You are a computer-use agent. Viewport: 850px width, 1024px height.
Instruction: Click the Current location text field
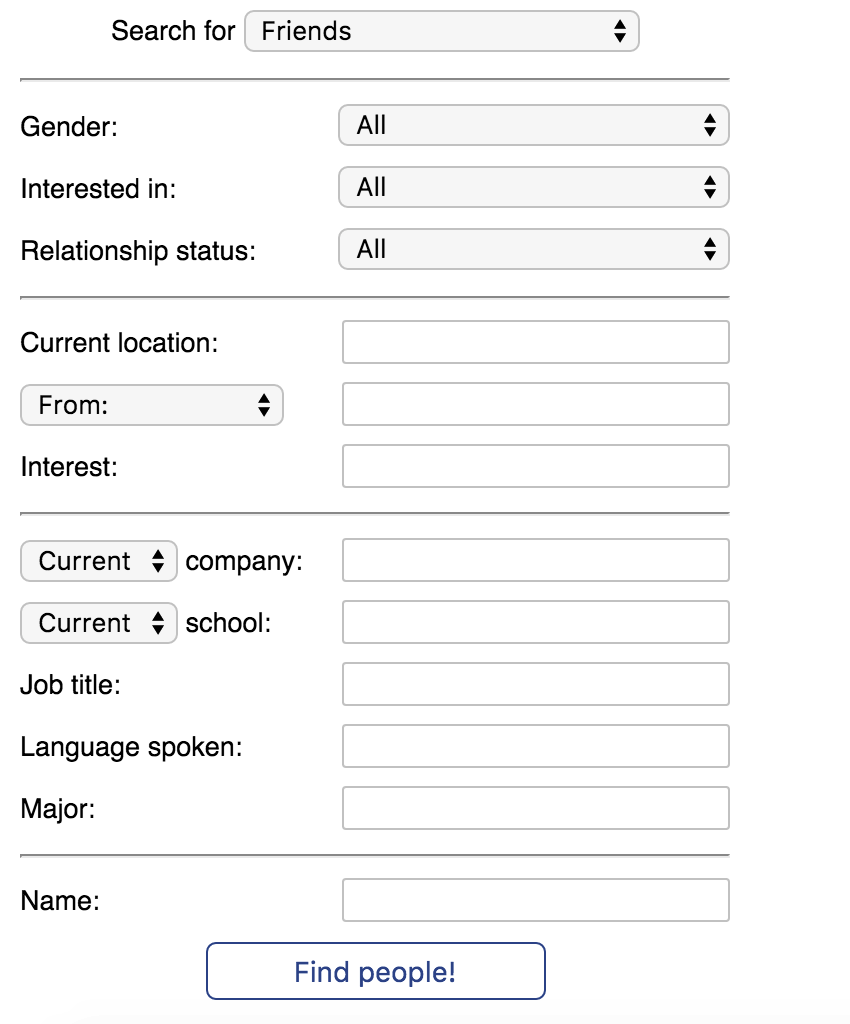coord(535,343)
